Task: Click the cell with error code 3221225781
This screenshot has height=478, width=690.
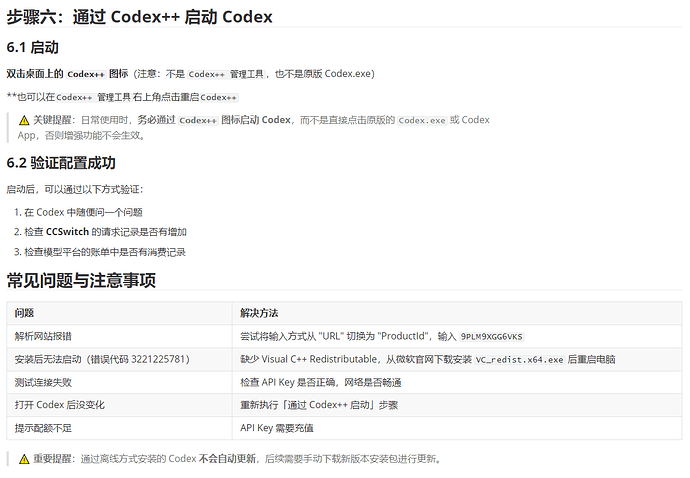Action: click(119, 360)
